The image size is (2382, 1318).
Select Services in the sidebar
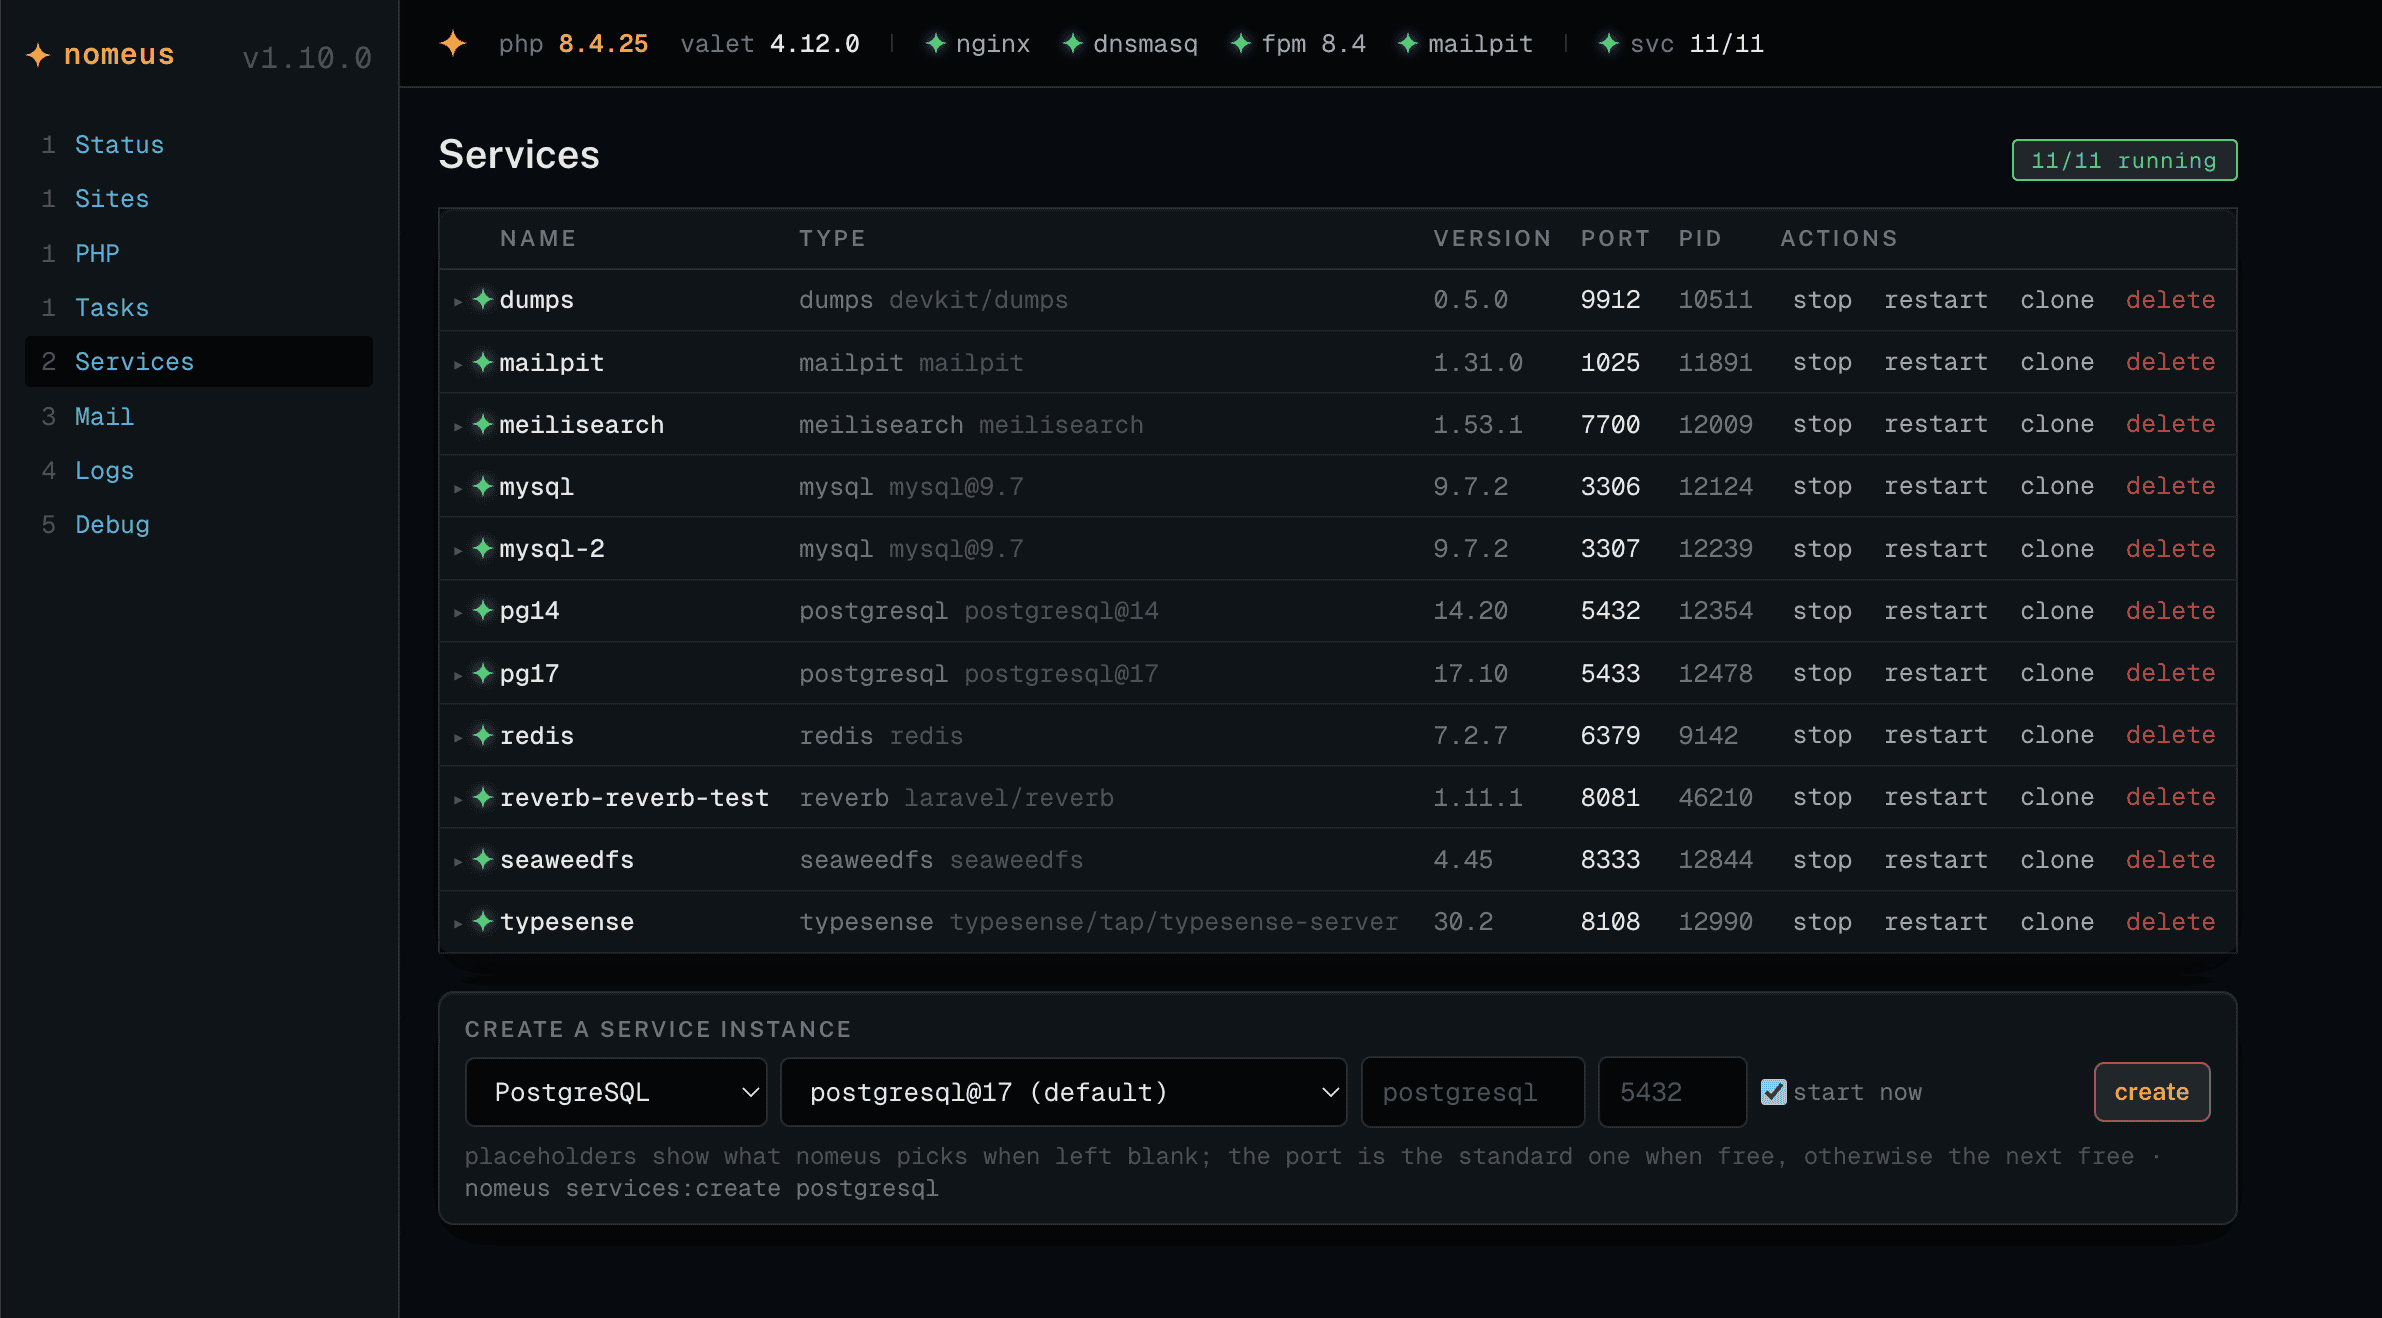coord(199,362)
